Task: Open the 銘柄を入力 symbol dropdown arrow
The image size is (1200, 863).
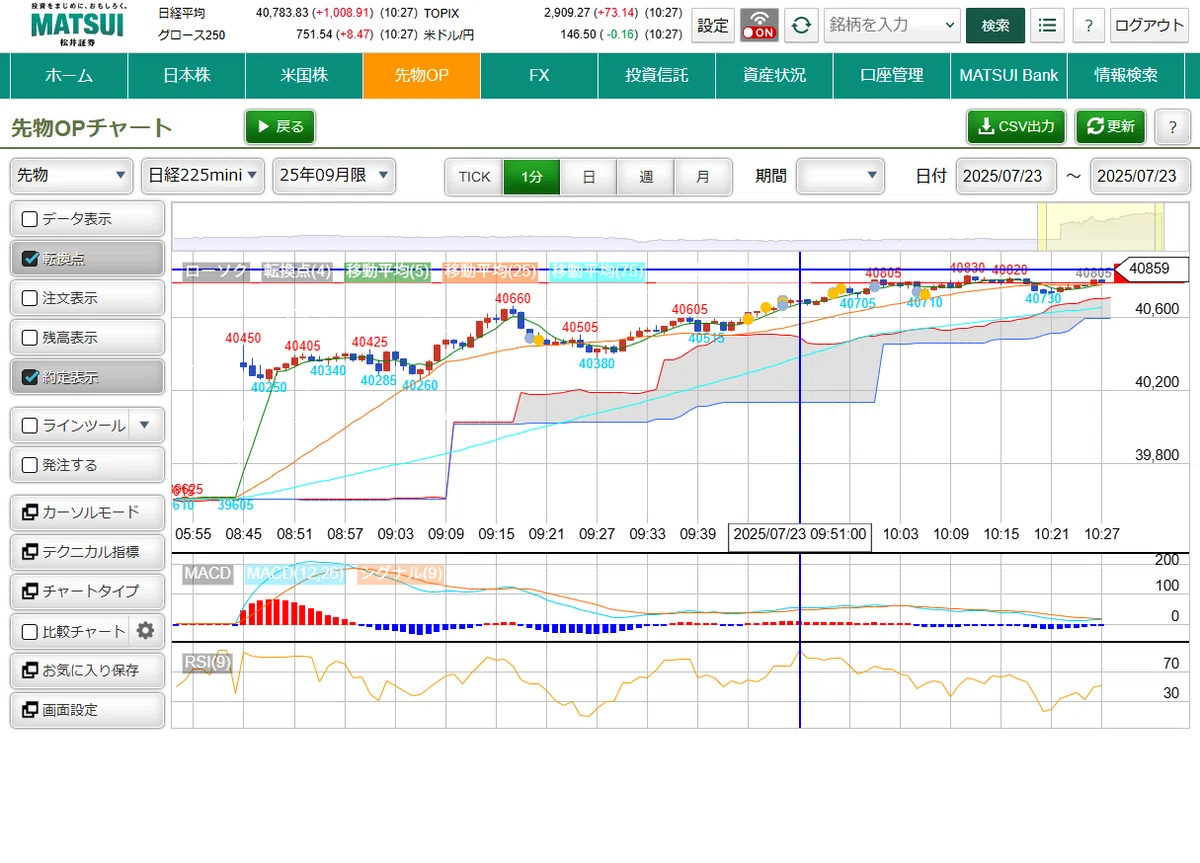Action: click(x=948, y=25)
